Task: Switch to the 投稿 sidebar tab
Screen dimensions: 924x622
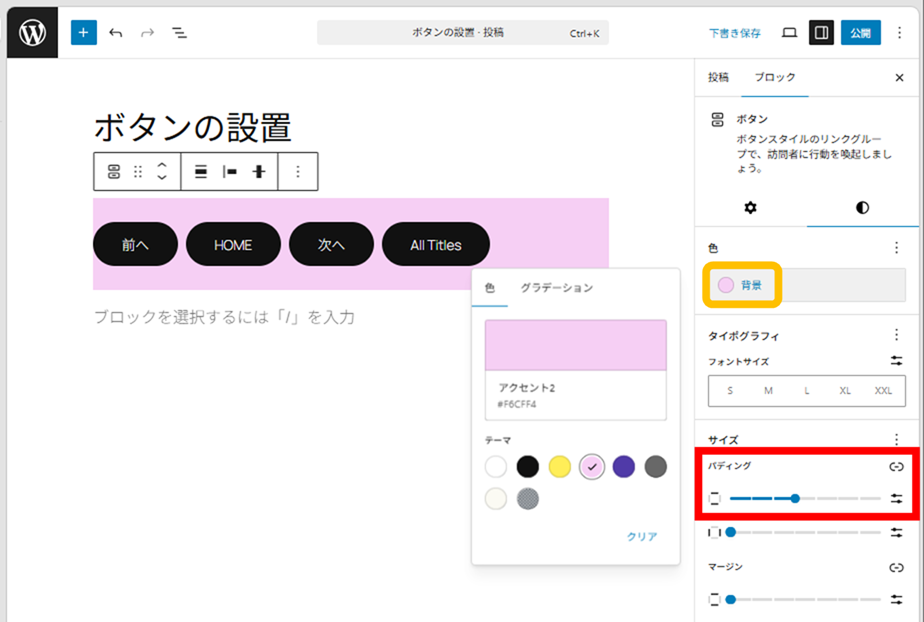Action: click(x=718, y=77)
